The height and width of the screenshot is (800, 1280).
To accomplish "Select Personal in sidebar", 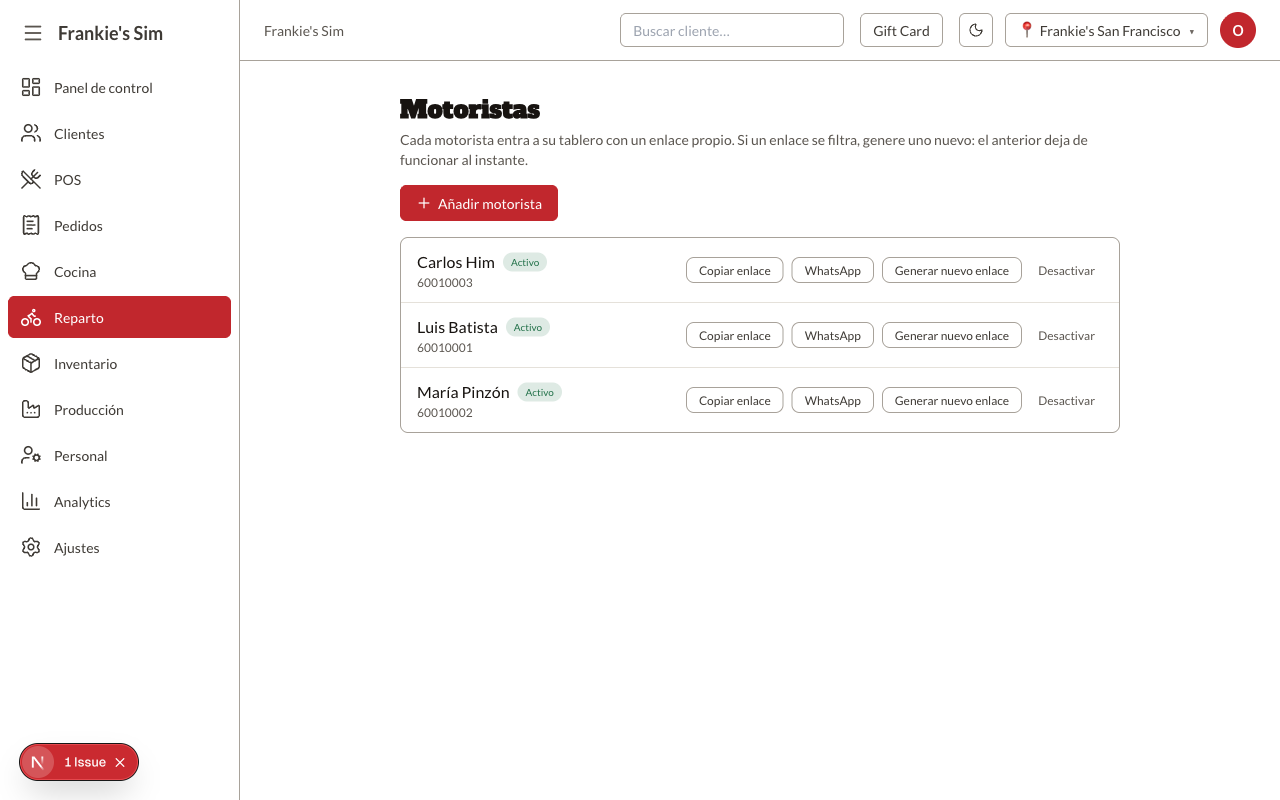I will [x=119, y=455].
